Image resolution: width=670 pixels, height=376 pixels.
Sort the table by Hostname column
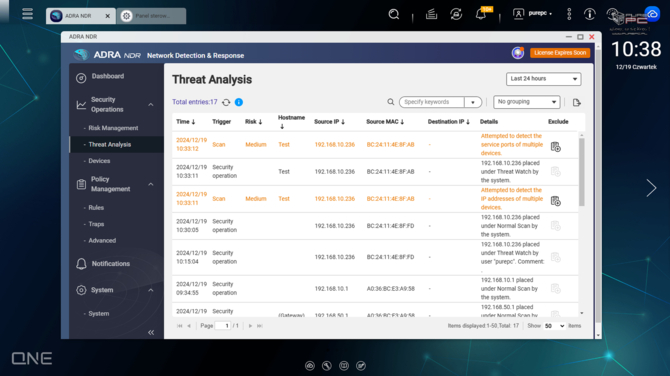[x=291, y=122]
